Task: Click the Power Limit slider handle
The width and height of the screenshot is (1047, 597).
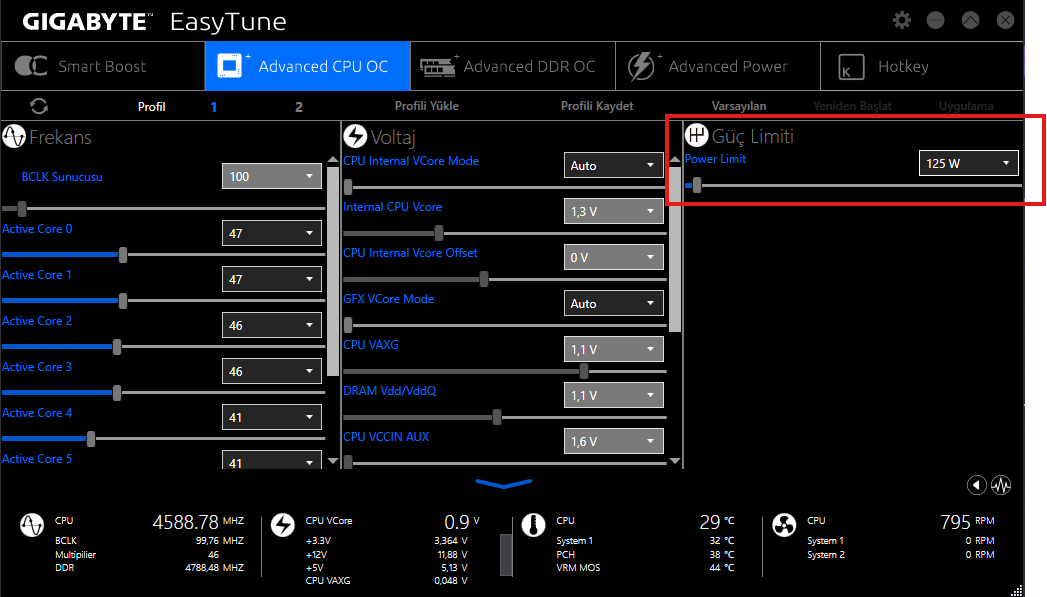Action: [x=696, y=185]
